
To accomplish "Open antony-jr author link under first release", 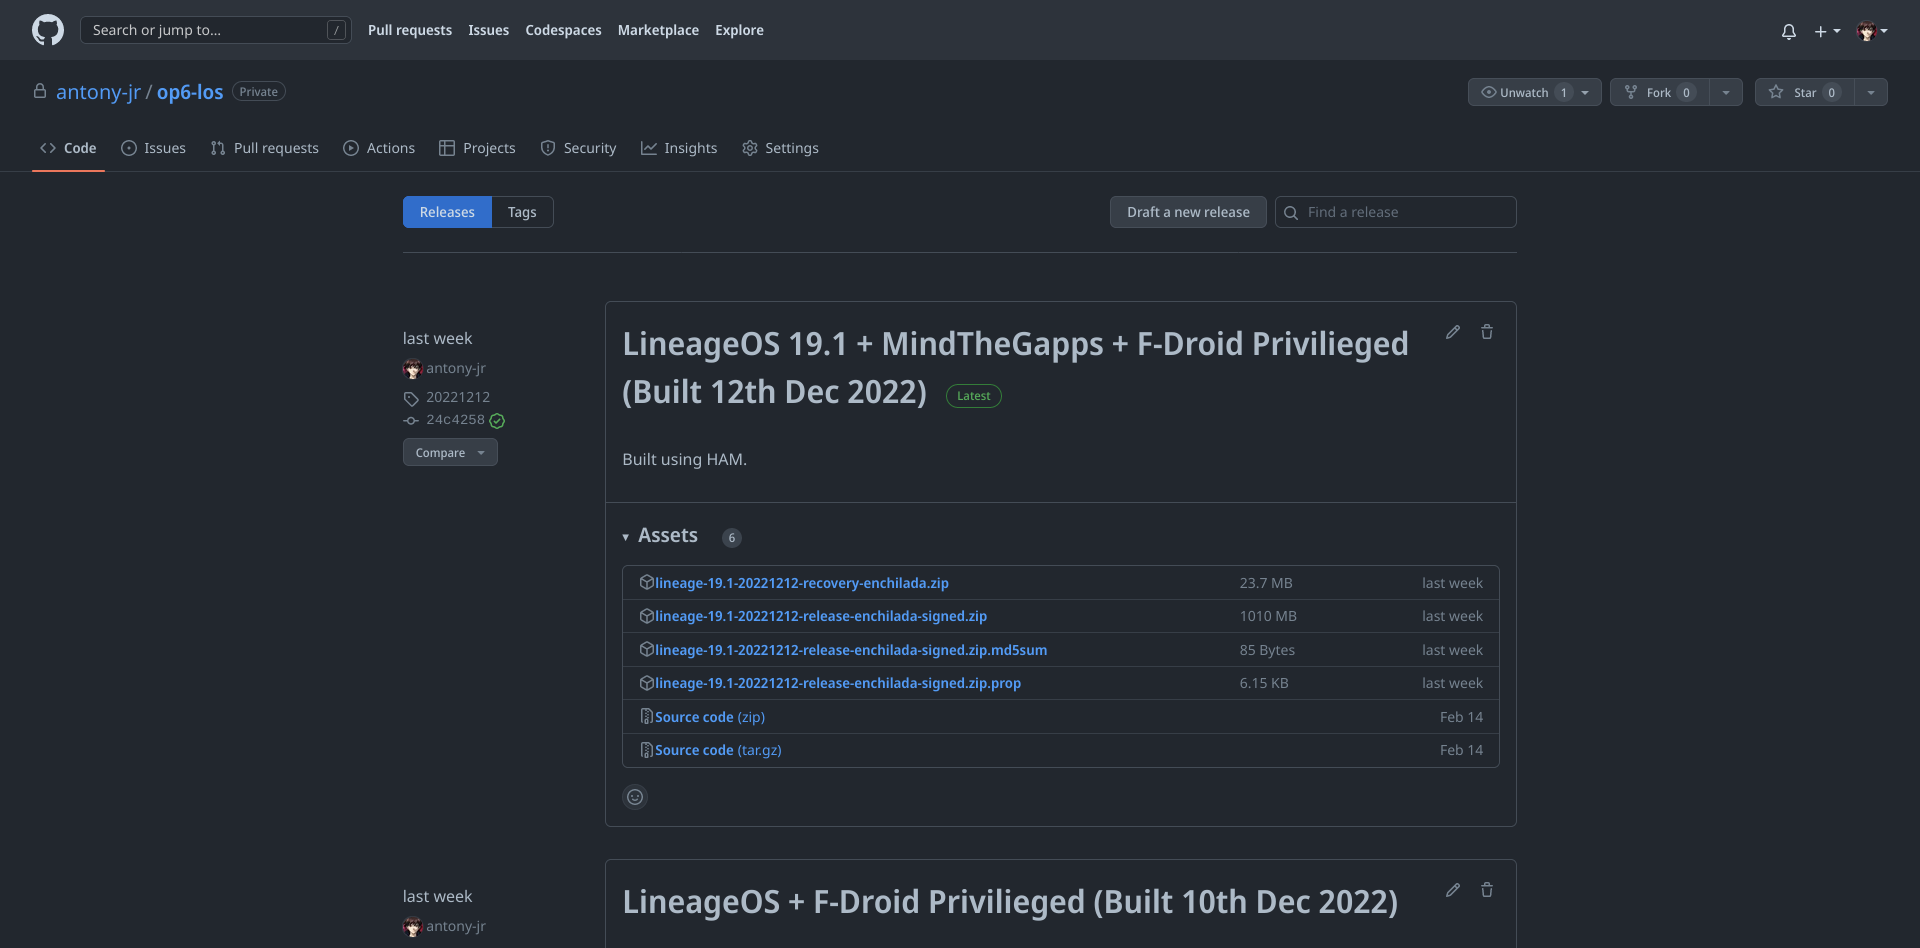I will [456, 368].
